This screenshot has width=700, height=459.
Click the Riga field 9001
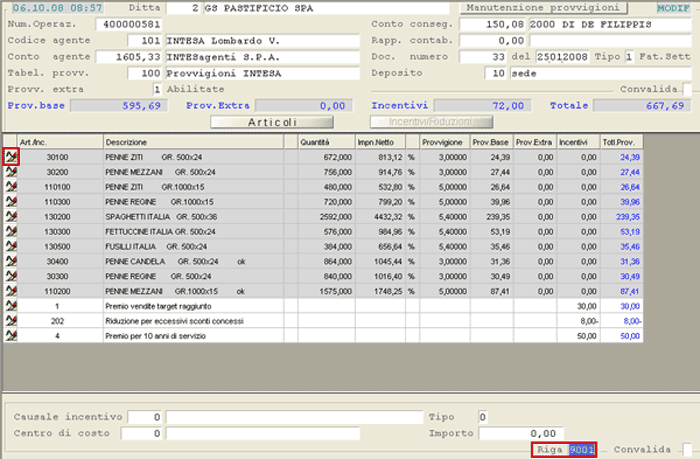582,449
